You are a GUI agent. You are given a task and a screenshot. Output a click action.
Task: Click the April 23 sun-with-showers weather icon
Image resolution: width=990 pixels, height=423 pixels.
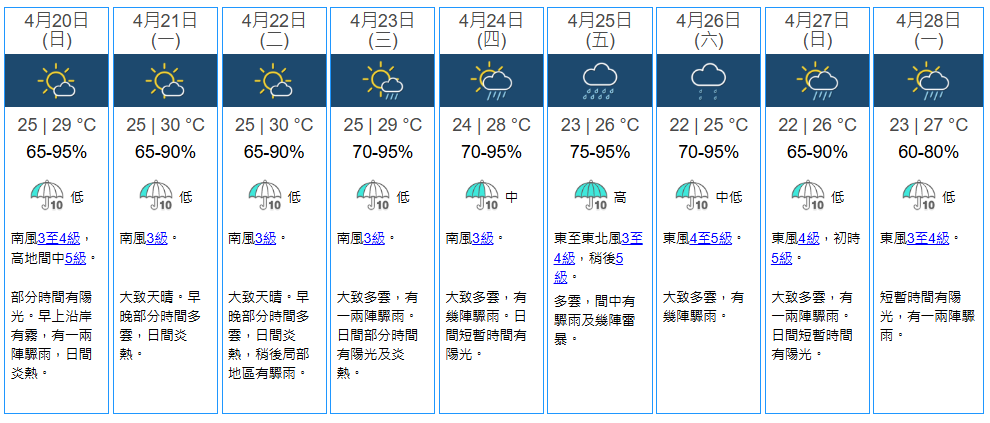pyautogui.click(x=383, y=81)
